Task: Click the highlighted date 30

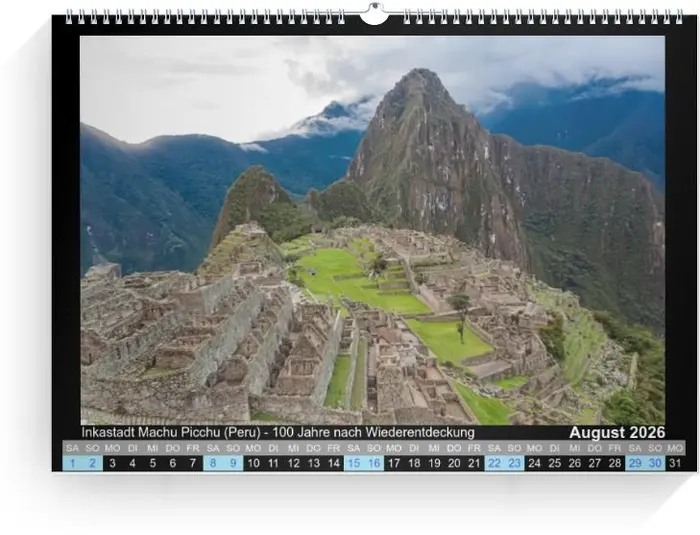Action: pos(656,463)
